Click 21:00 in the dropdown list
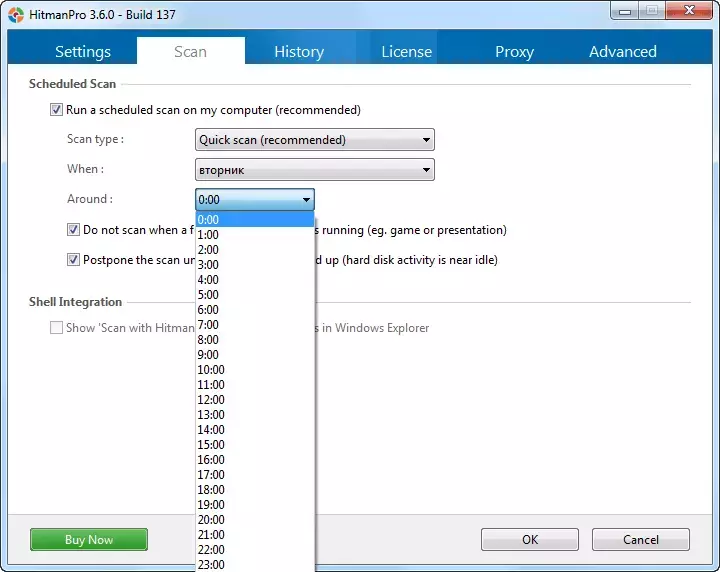The image size is (720, 572). coord(255,534)
